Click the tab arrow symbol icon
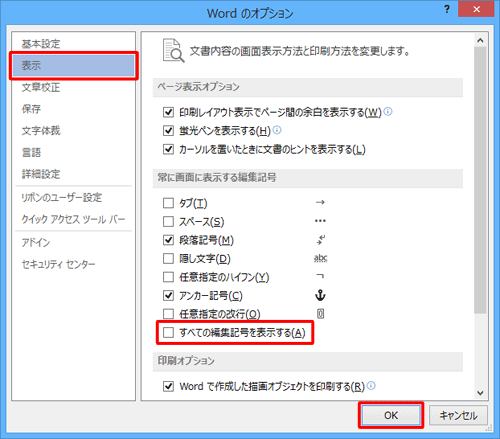This screenshot has height=439, width=500. pyautogui.click(x=320, y=202)
